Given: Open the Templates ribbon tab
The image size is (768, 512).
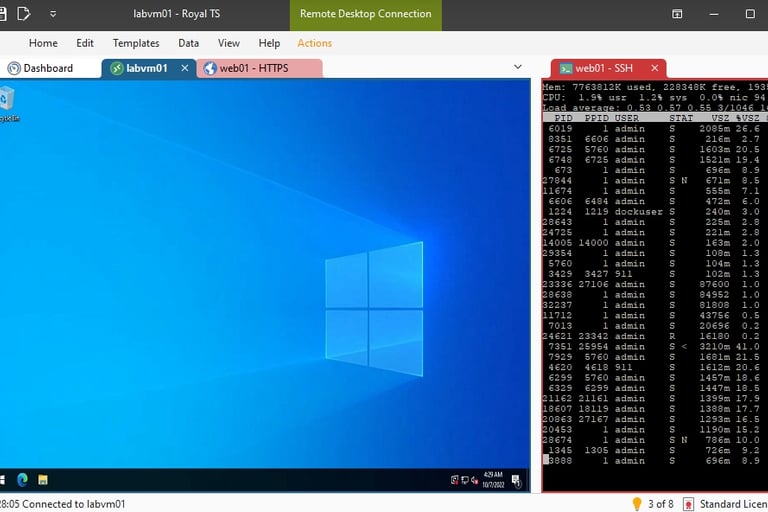Looking at the screenshot, I should tap(136, 43).
